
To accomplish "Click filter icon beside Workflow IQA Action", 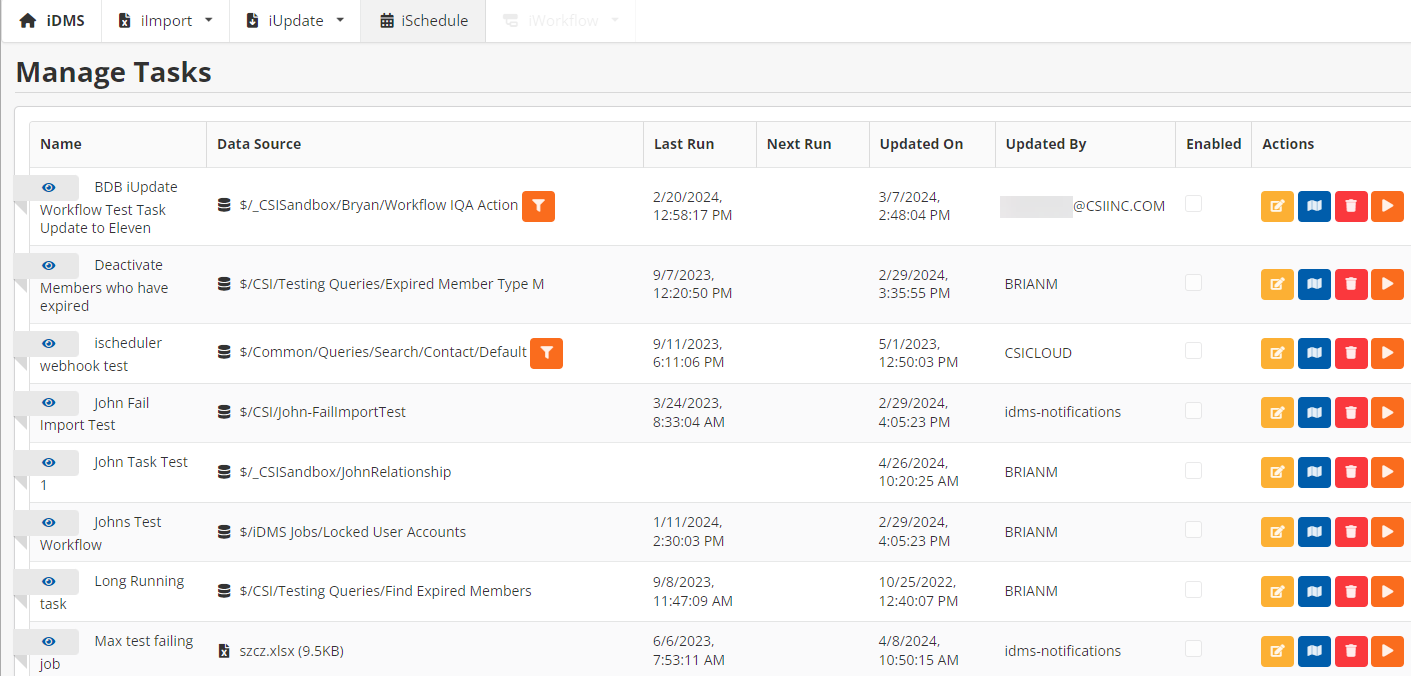I will (538, 206).
